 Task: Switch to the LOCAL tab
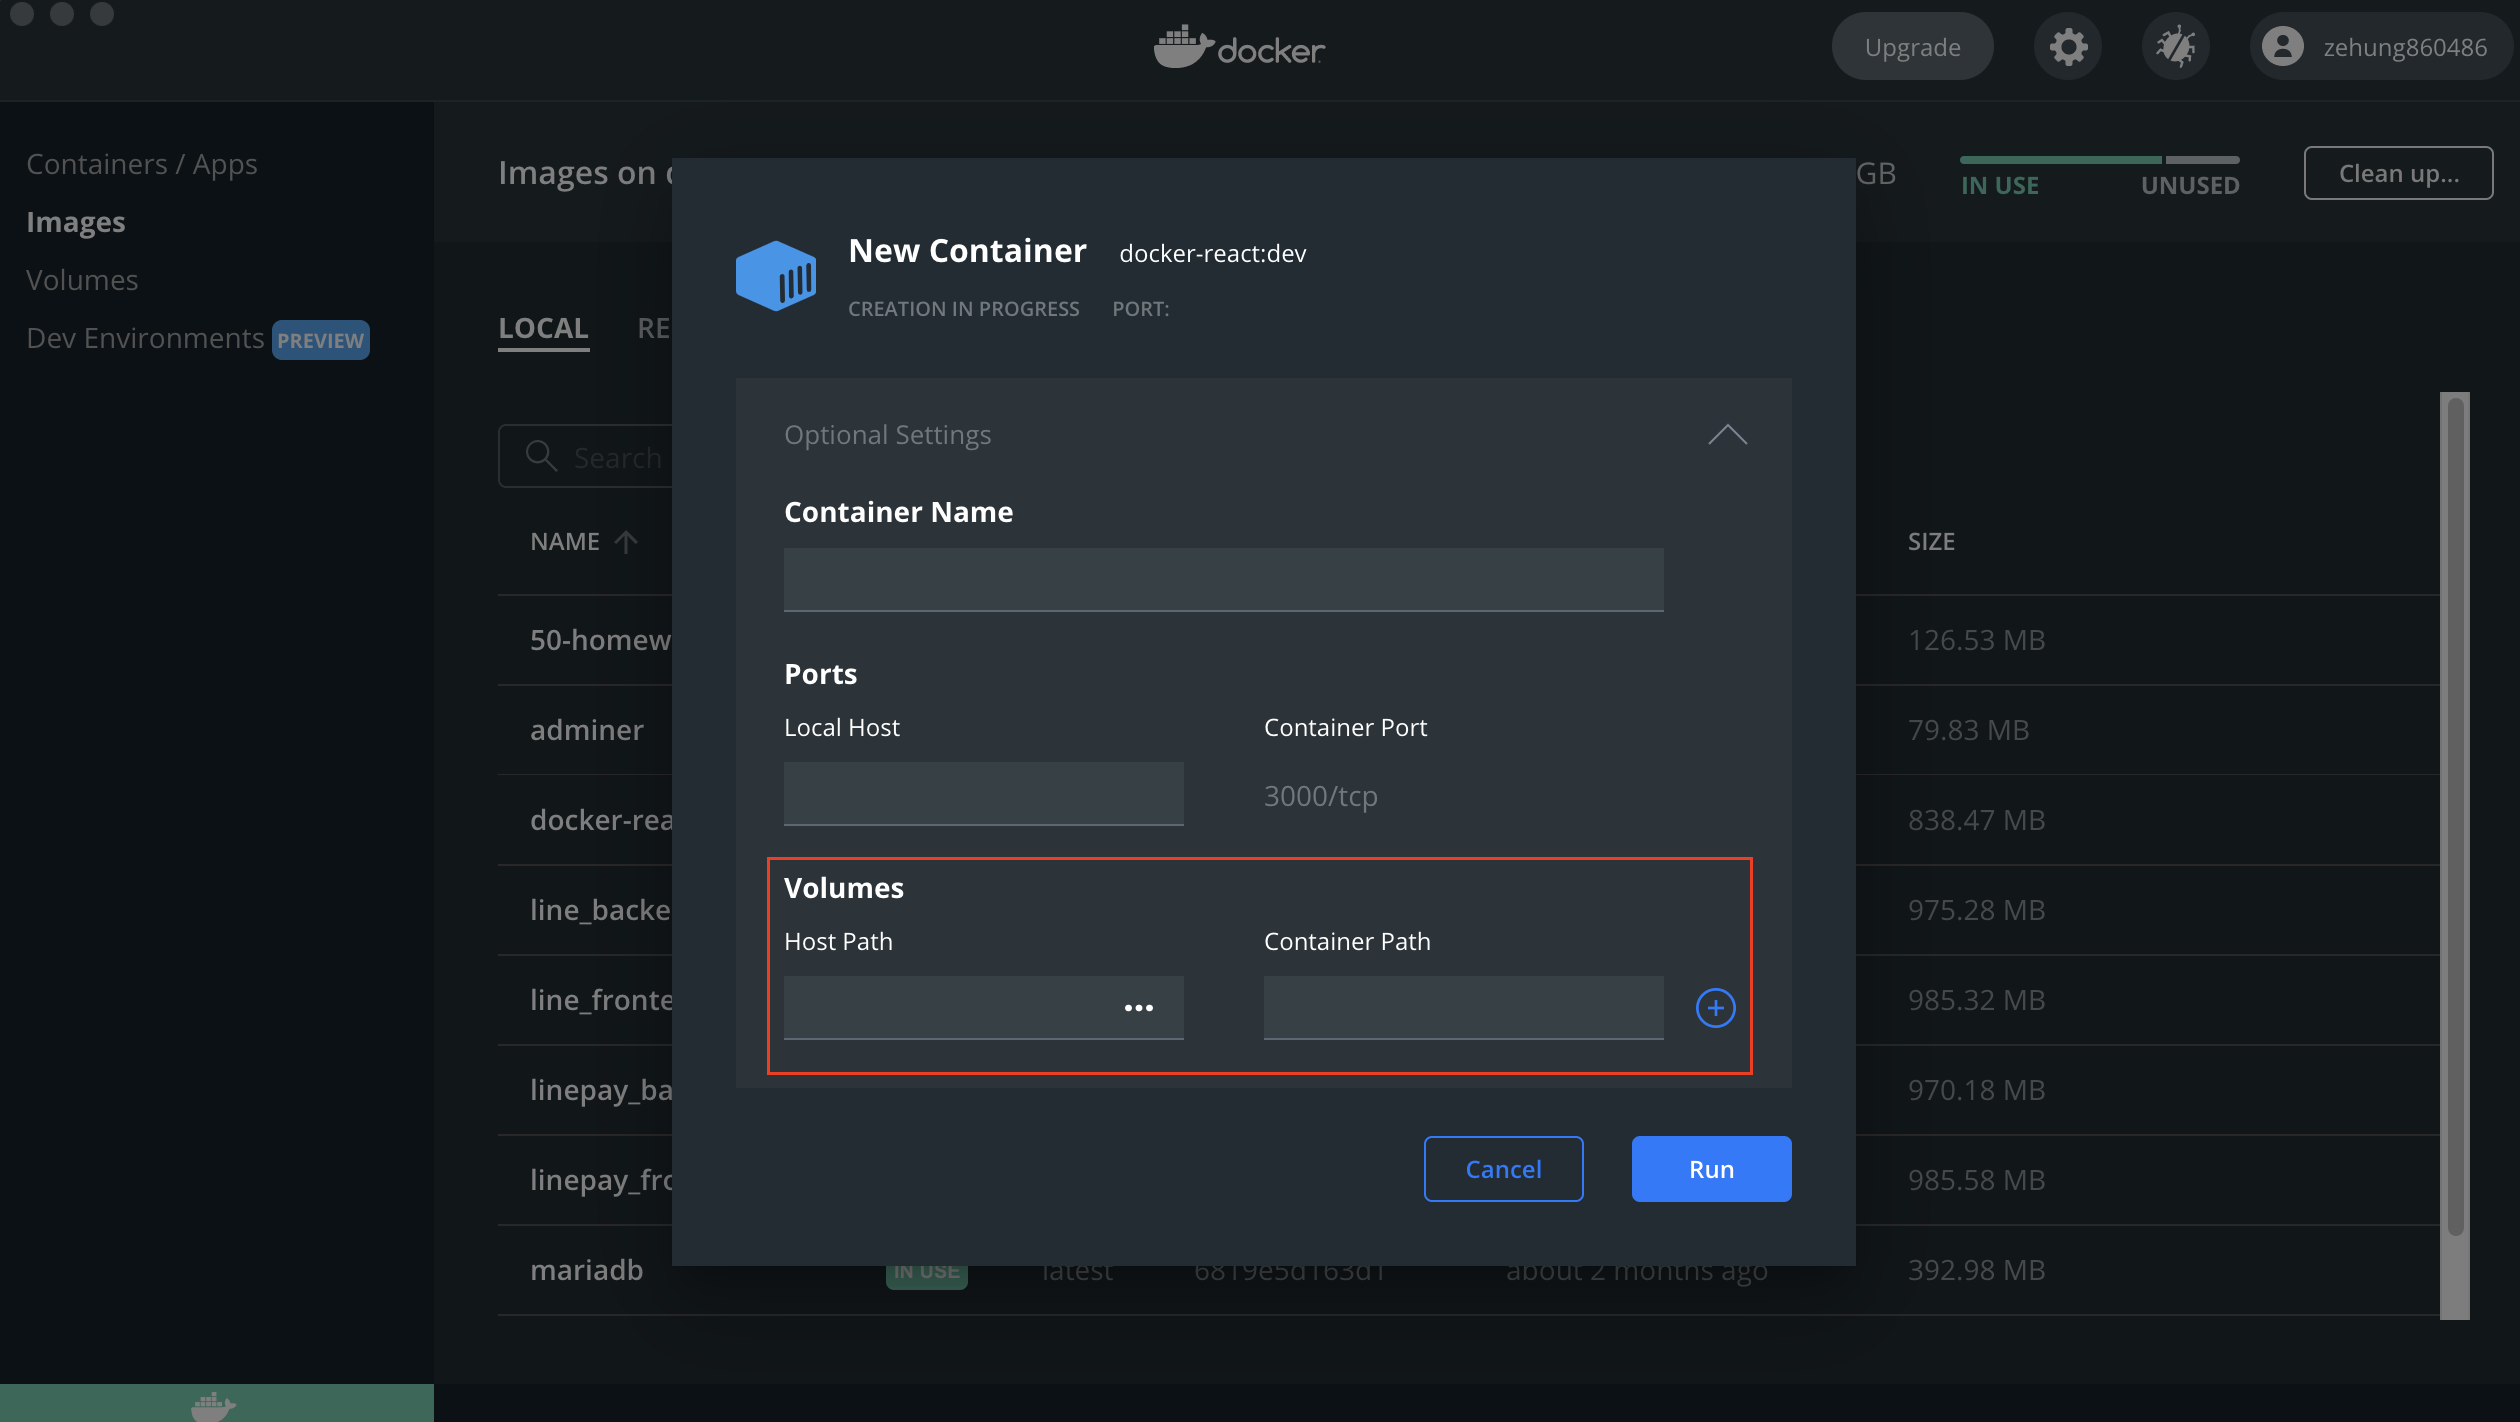tap(542, 327)
